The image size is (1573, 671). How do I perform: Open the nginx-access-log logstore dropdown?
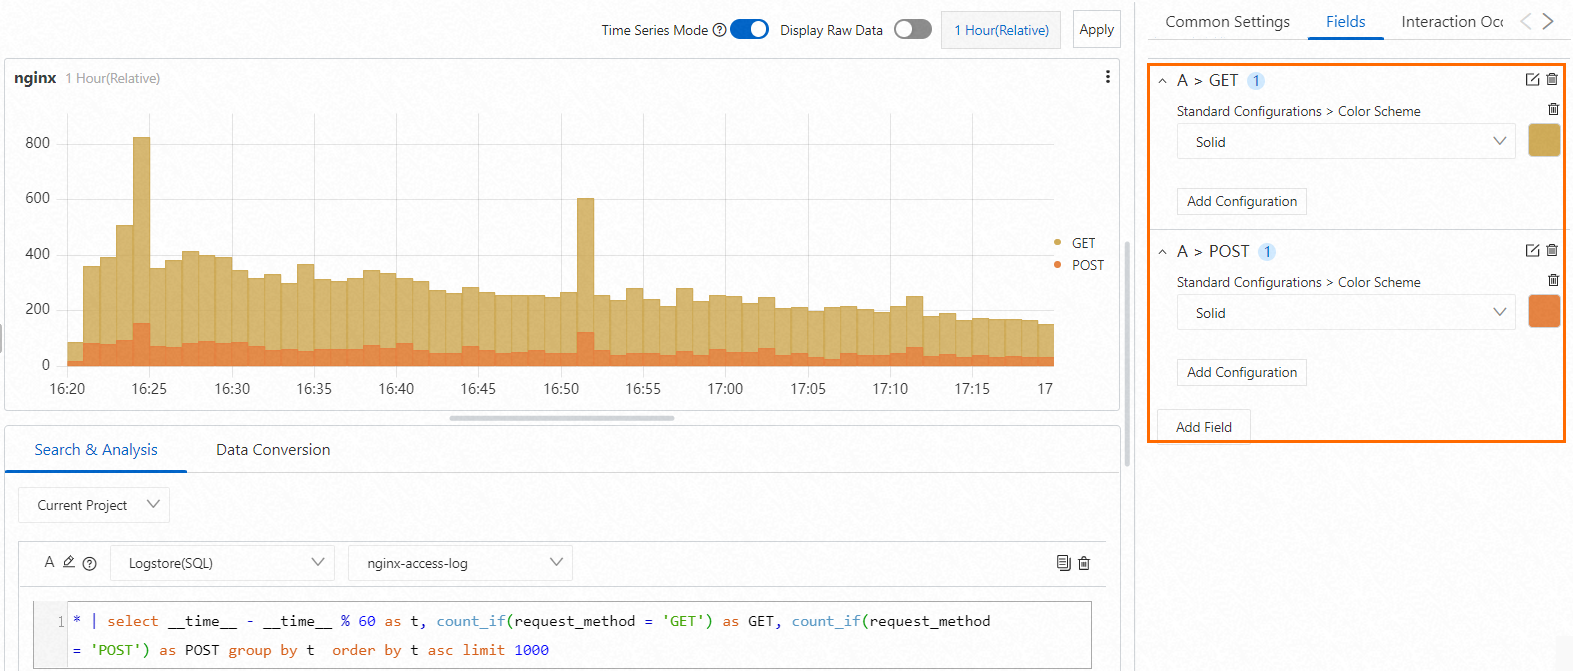(x=460, y=563)
